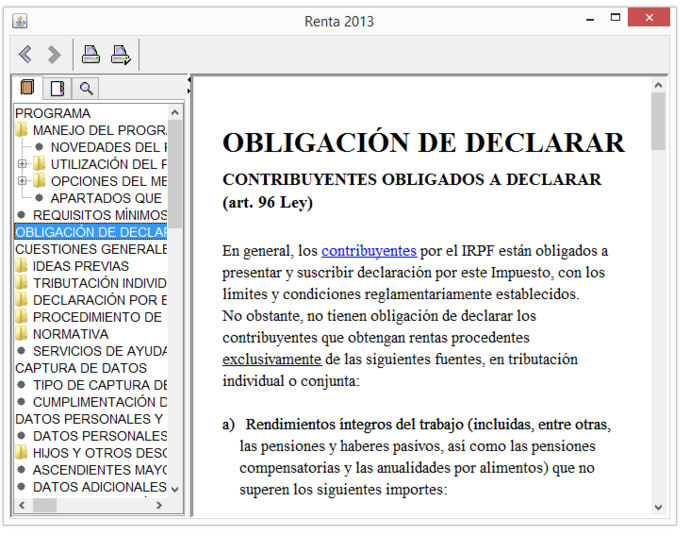The image size is (690, 535).
Task: Click the Print icon in toolbar
Action: [x=91, y=55]
